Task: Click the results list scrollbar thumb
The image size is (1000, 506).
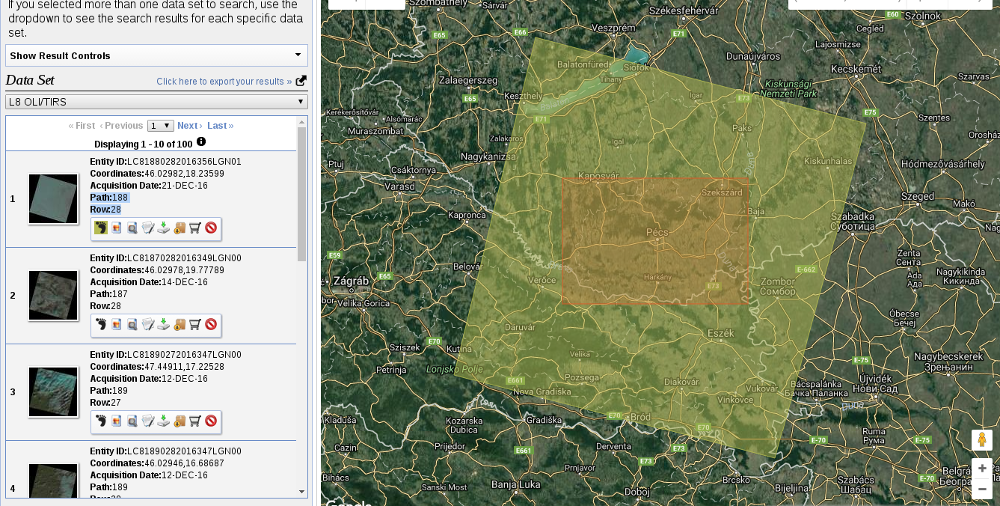Action: pyautogui.click(x=302, y=193)
